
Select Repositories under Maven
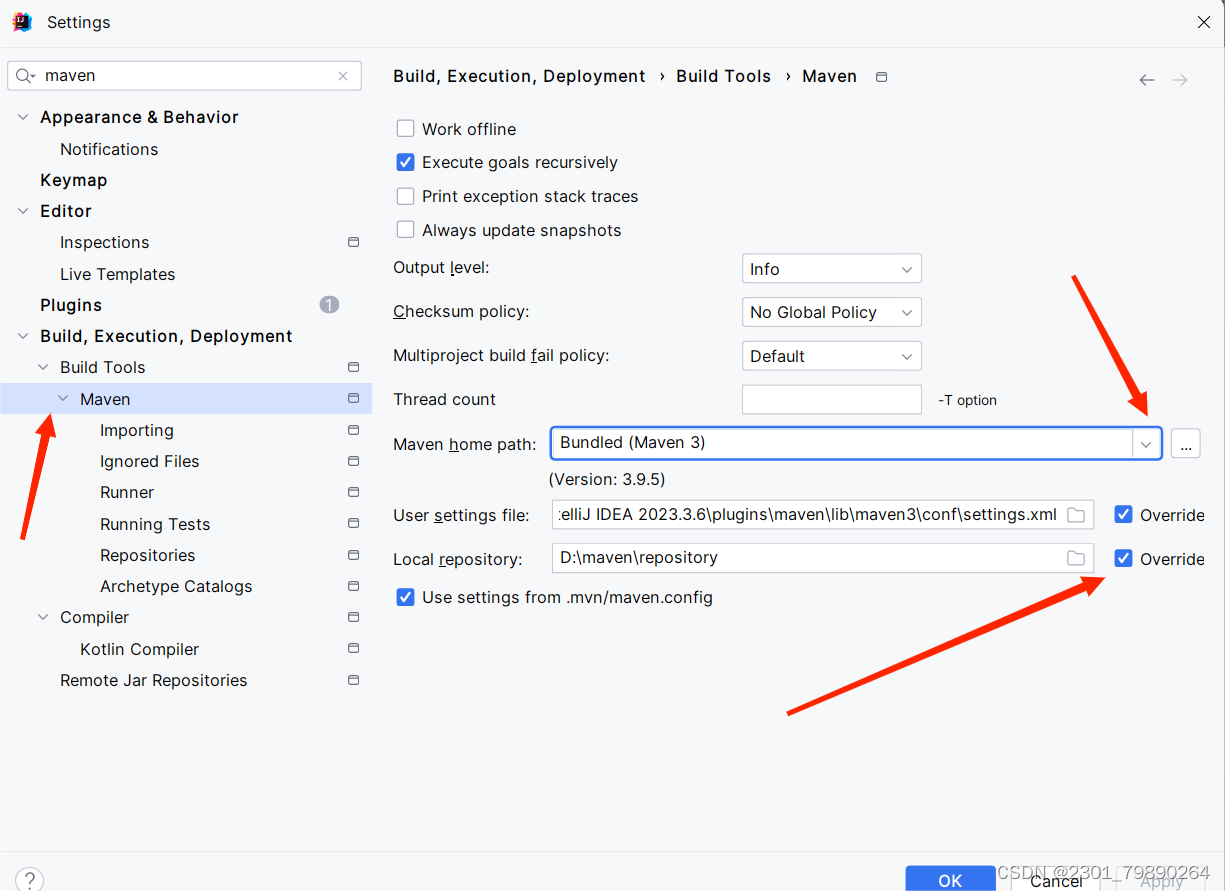[x=147, y=555]
